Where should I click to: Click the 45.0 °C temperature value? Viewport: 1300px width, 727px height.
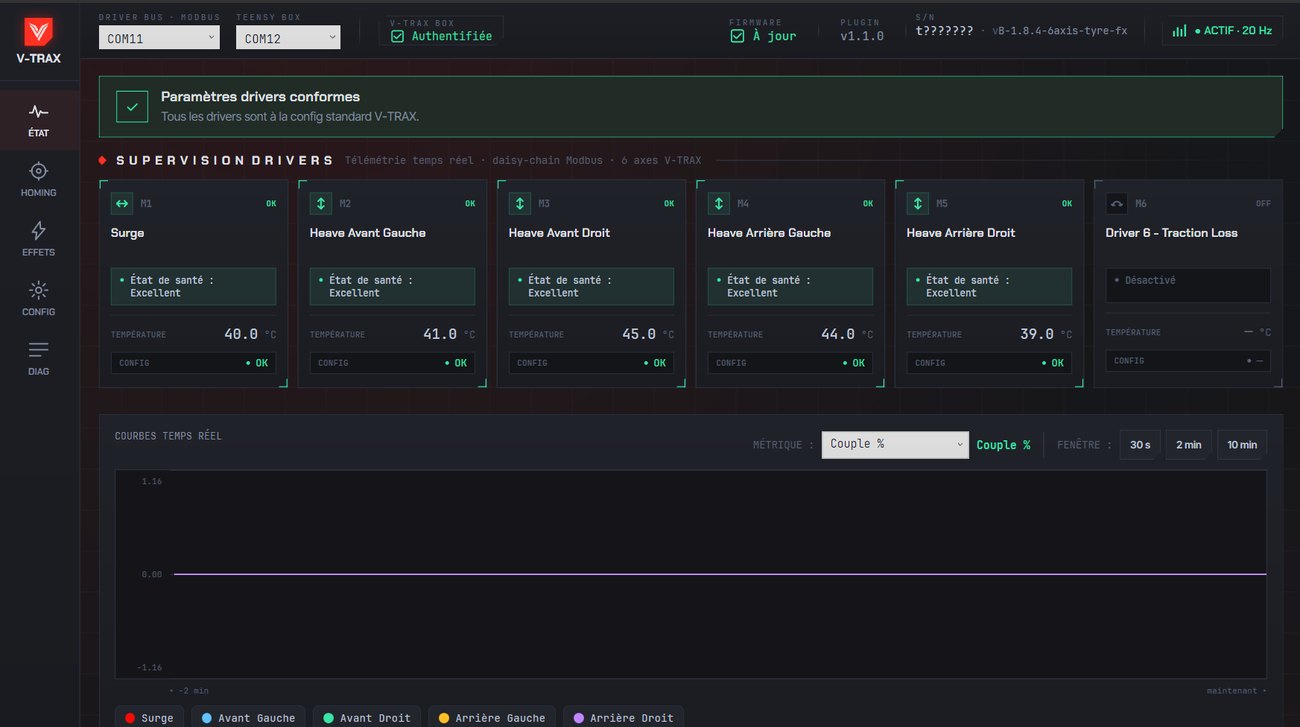pos(648,334)
